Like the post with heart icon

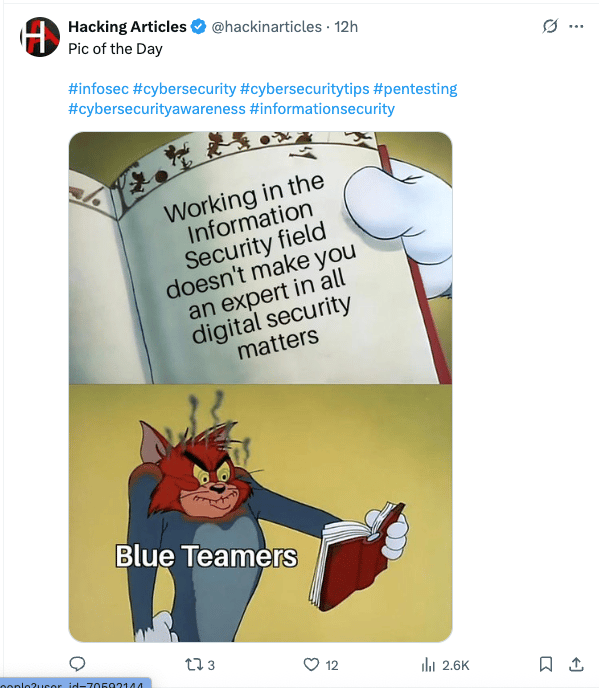pos(311,665)
